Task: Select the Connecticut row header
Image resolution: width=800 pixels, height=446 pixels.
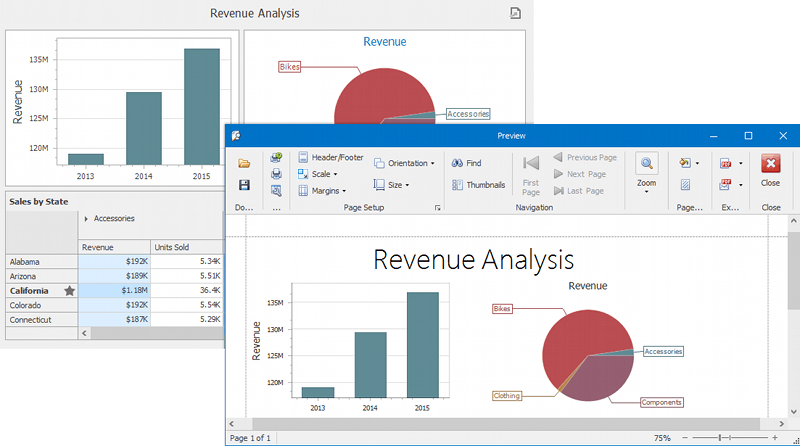Action: [x=41, y=319]
